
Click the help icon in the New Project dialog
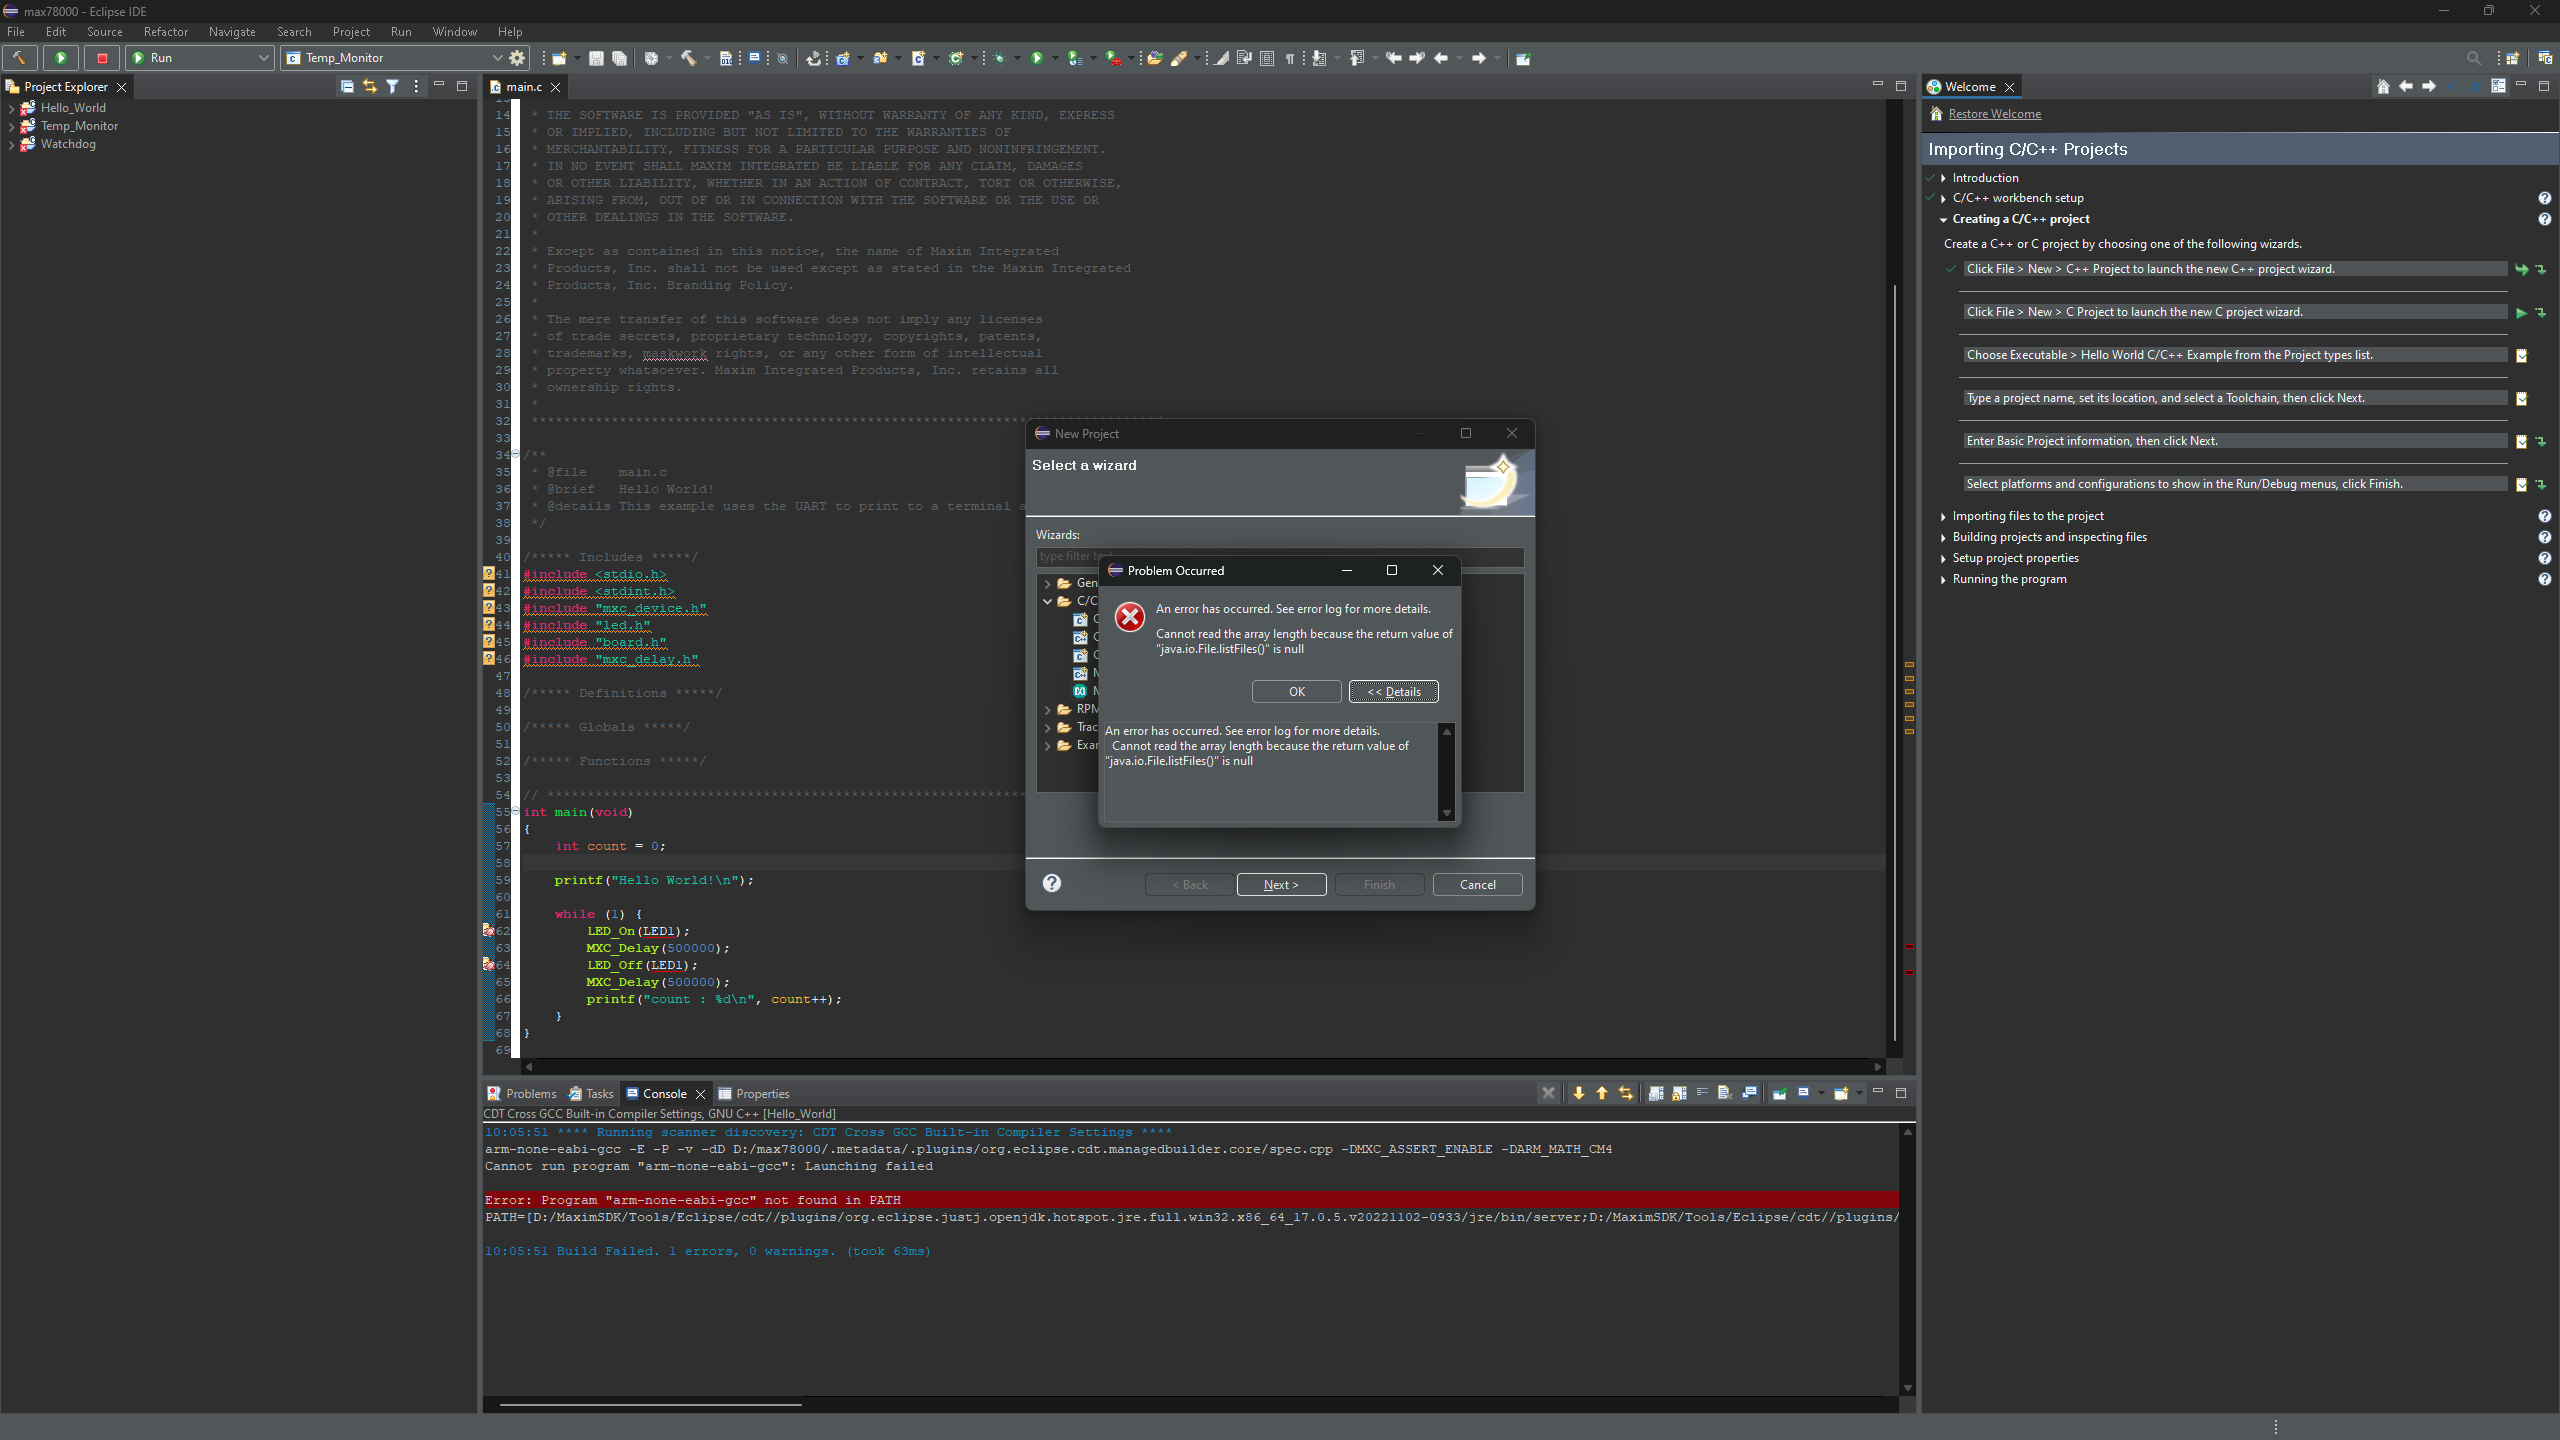click(x=1051, y=883)
